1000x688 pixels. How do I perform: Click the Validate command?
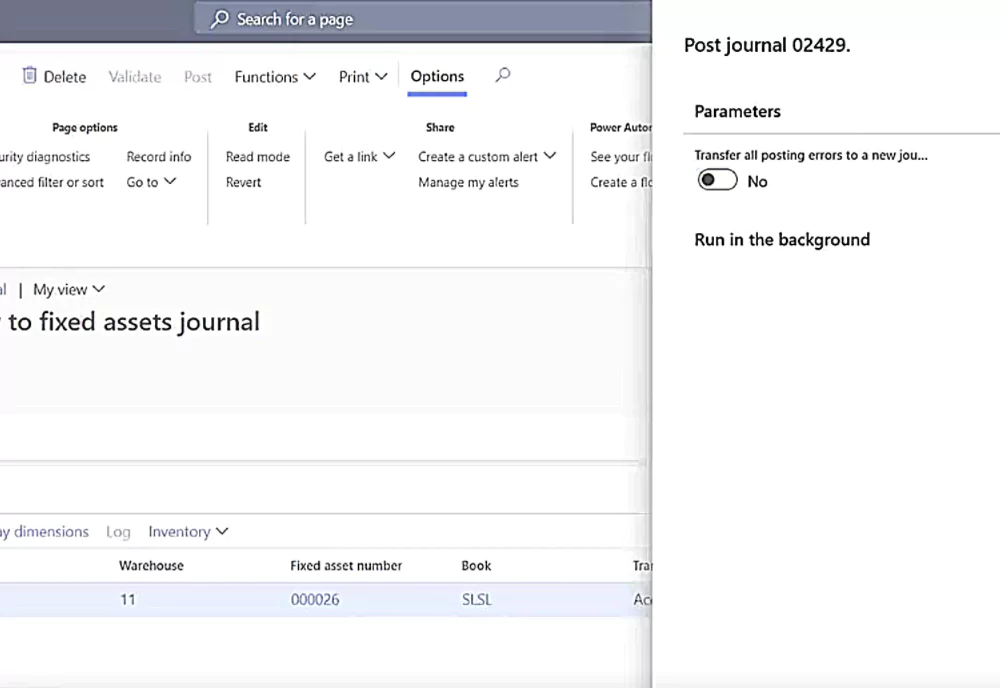pos(134,76)
